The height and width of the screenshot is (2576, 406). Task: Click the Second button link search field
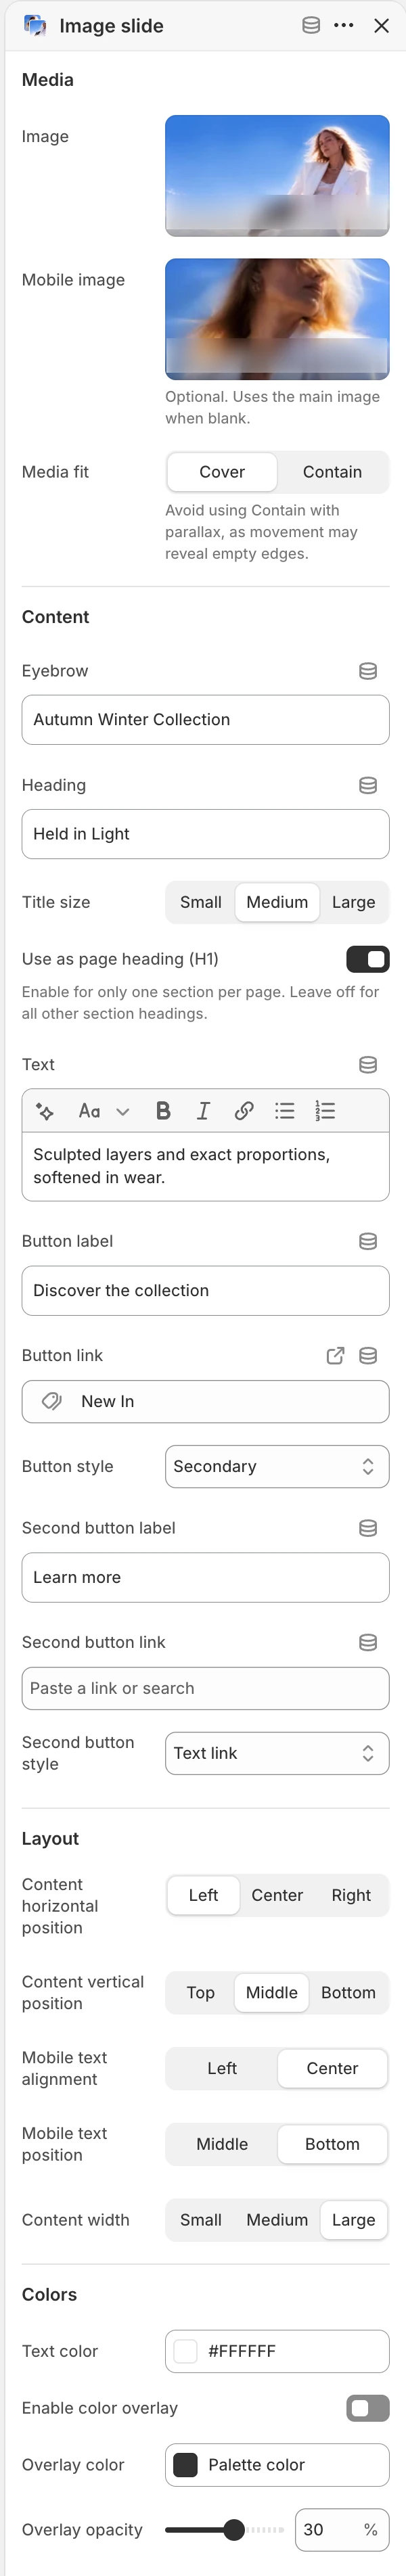[205, 1688]
